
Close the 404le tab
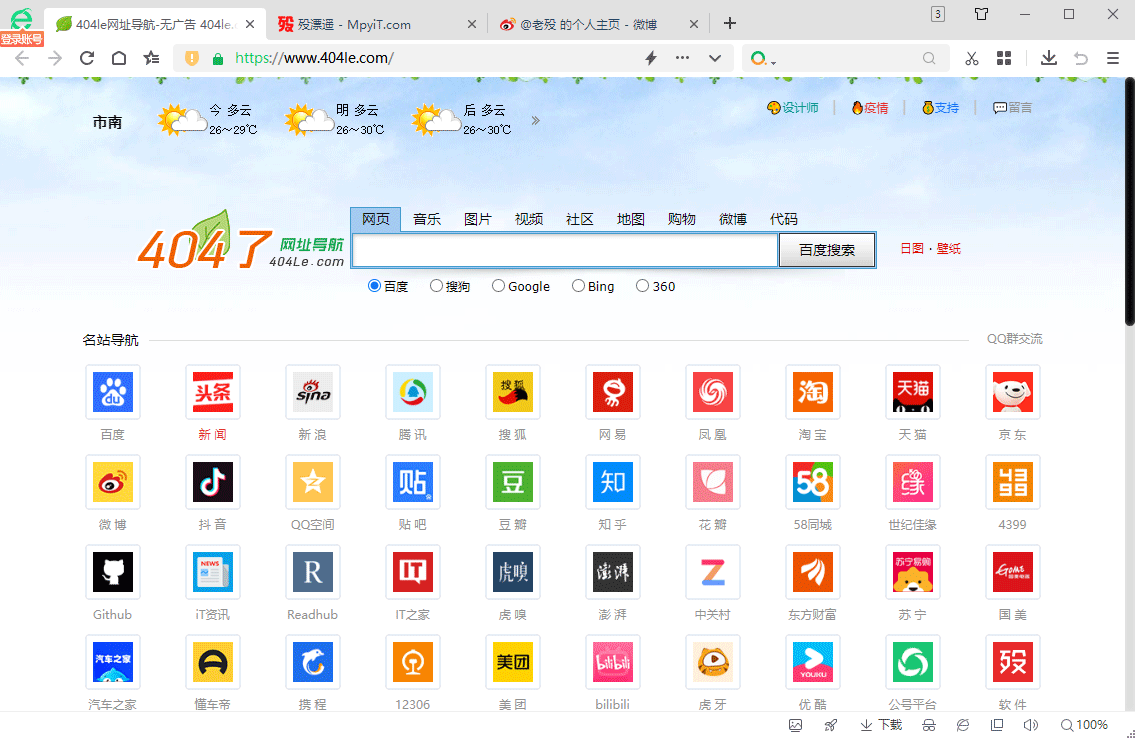click(x=250, y=24)
